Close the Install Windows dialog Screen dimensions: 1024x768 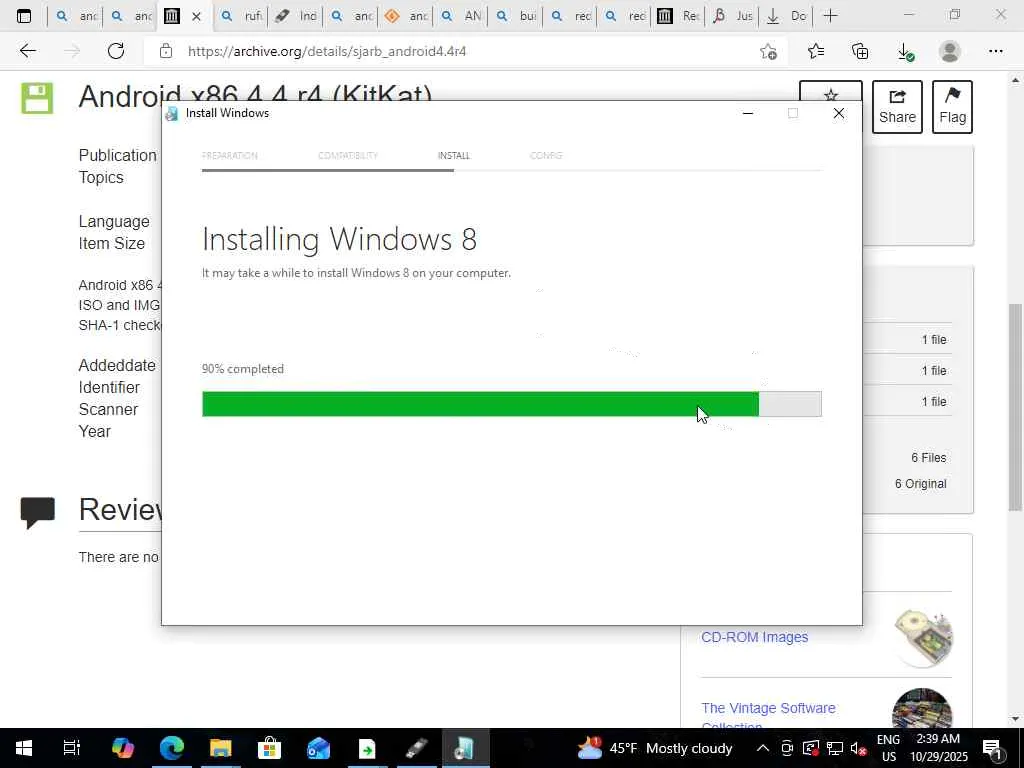coord(839,114)
